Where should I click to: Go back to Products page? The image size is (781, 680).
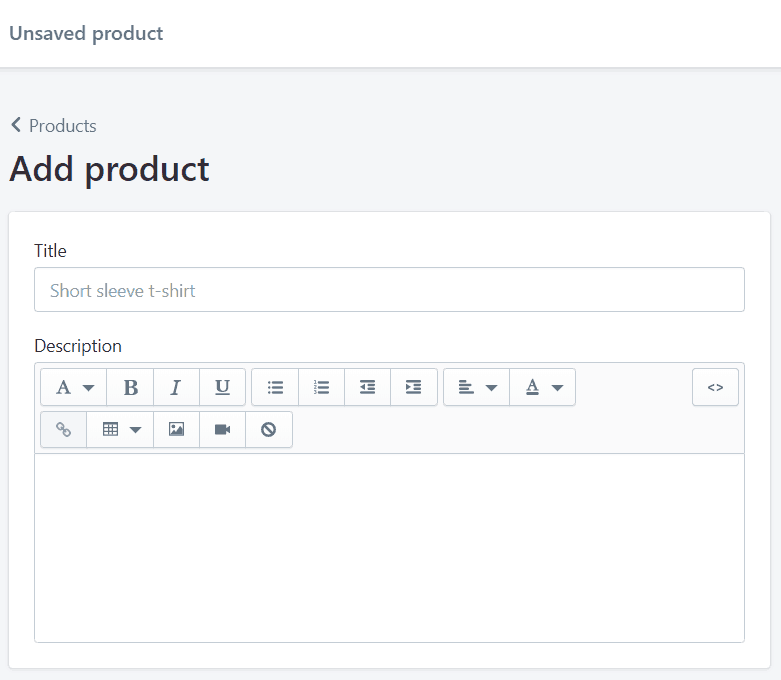[54, 126]
